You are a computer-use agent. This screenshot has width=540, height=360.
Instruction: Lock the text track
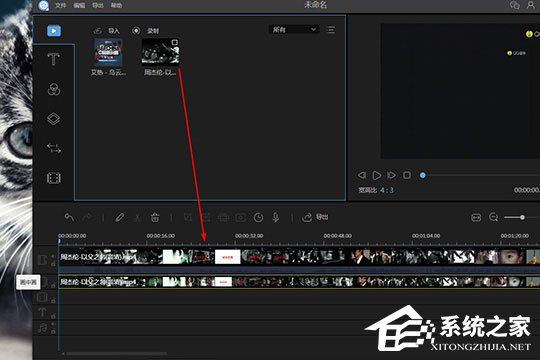pyautogui.click(x=53, y=316)
